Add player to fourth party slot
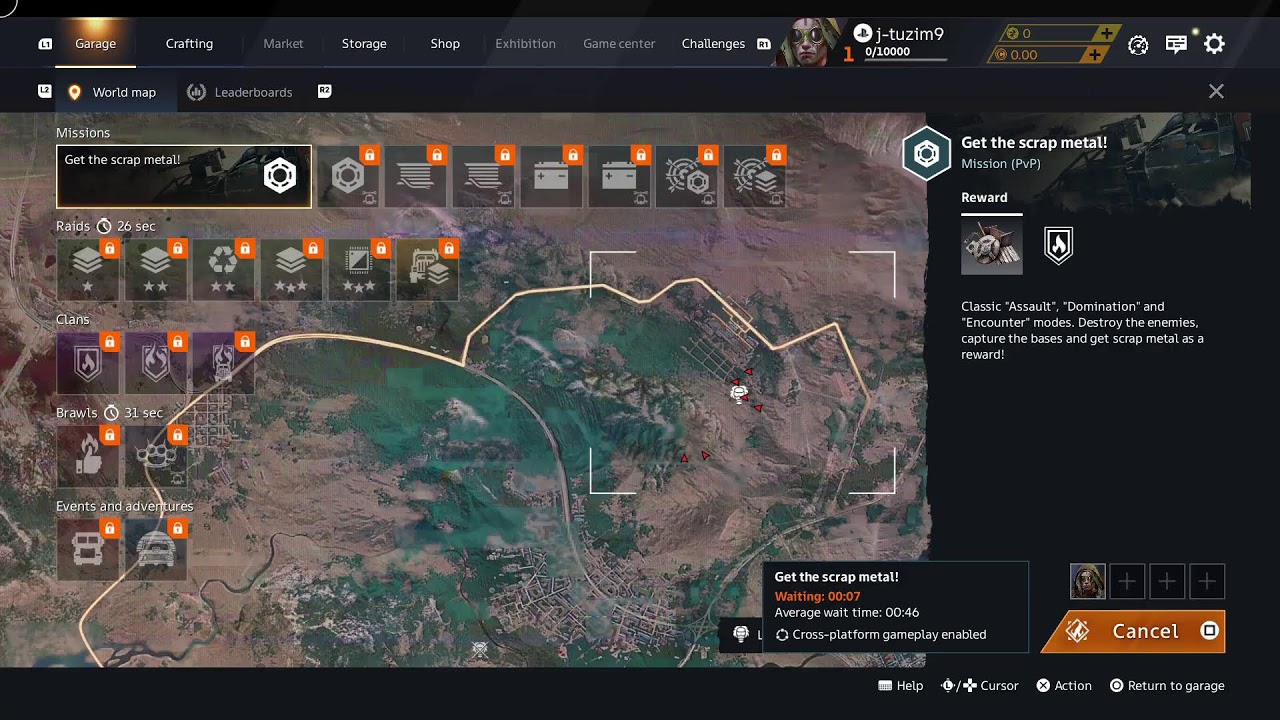1280x720 pixels. pyautogui.click(x=1207, y=581)
